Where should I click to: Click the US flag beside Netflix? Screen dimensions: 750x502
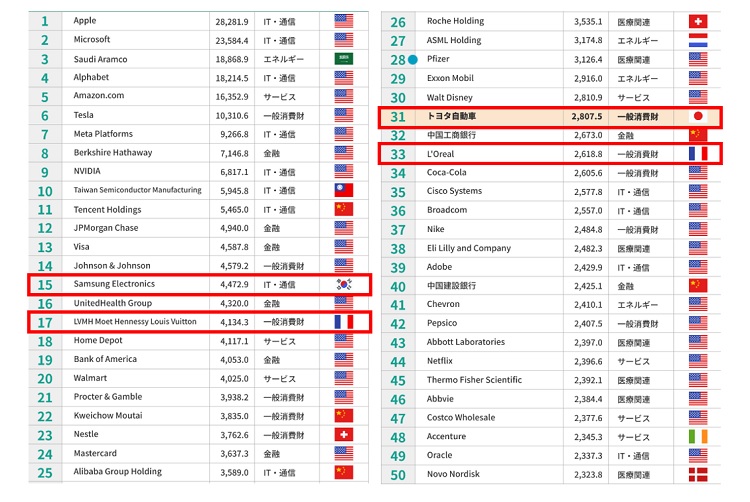[x=698, y=361]
